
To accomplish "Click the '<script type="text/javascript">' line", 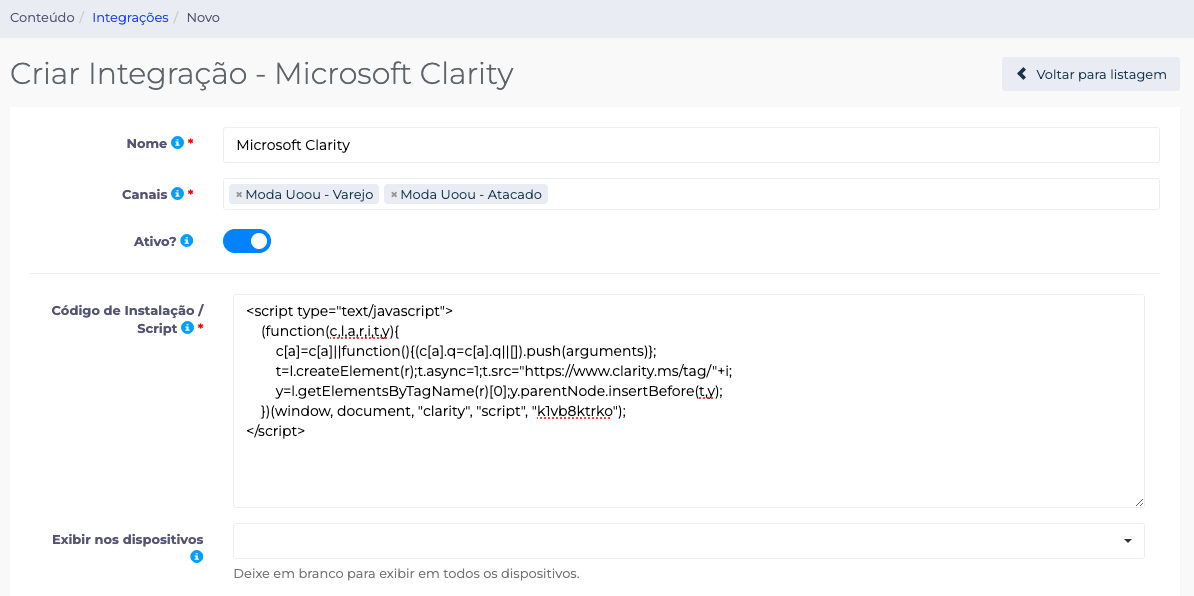I will [x=350, y=311].
